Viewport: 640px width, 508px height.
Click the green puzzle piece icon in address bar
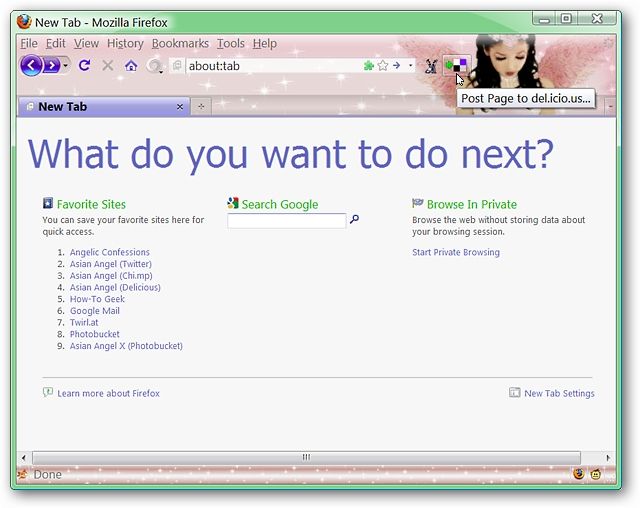click(x=369, y=65)
